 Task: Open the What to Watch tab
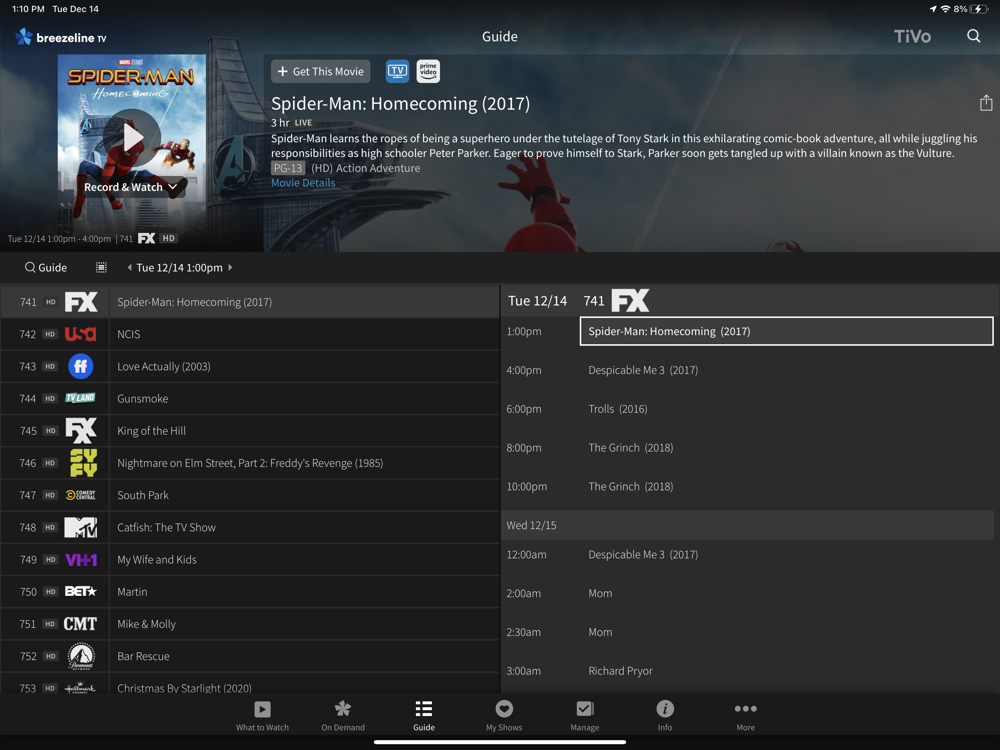[x=262, y=716]
